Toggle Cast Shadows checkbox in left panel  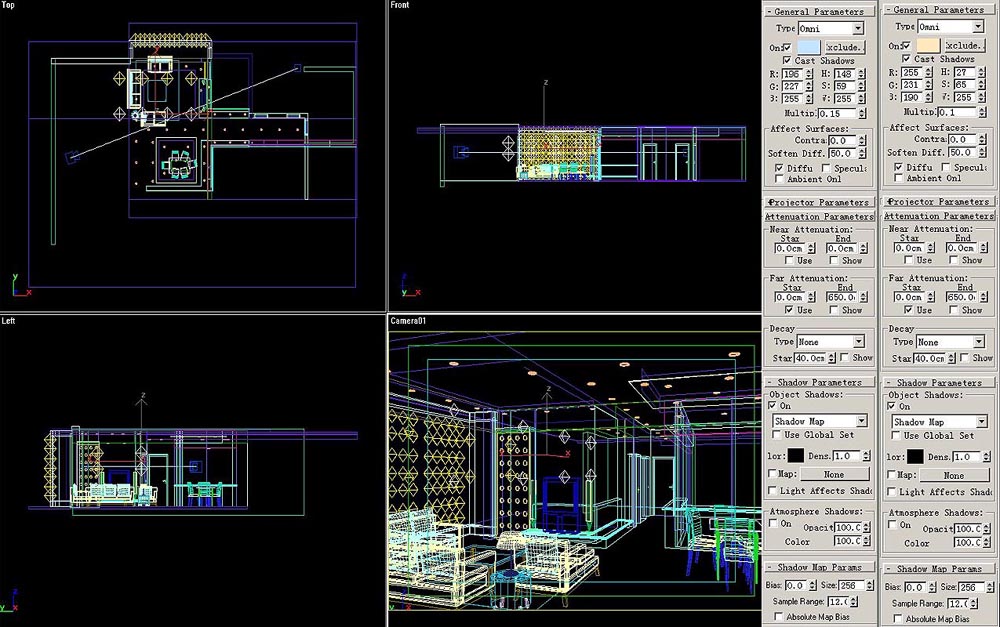(787, 61)
